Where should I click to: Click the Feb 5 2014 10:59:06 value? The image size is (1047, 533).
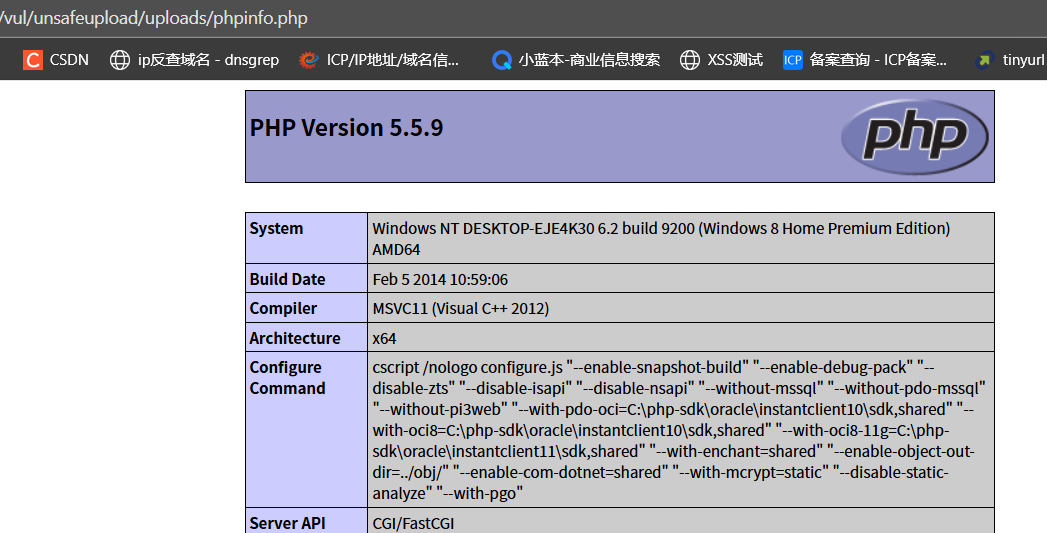click(x=440, y=279)
